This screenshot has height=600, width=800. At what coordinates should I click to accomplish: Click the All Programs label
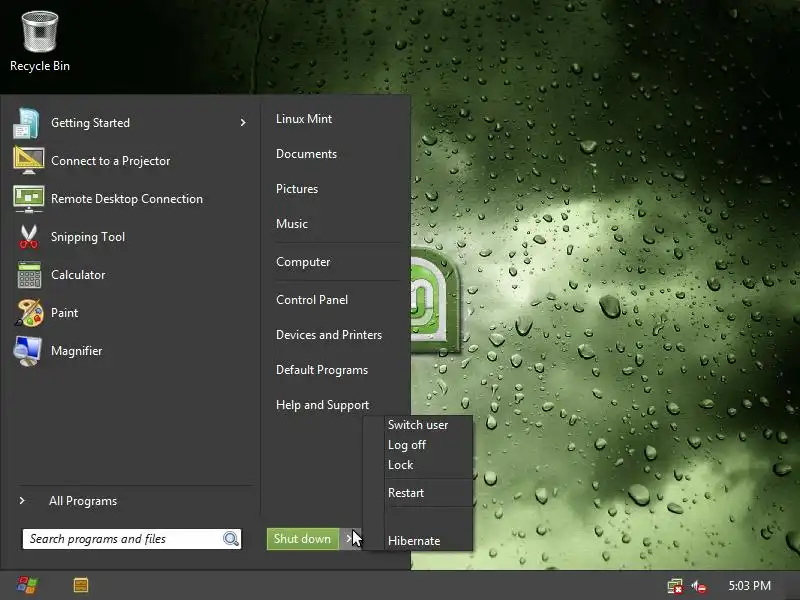click(x=83, y=501)
